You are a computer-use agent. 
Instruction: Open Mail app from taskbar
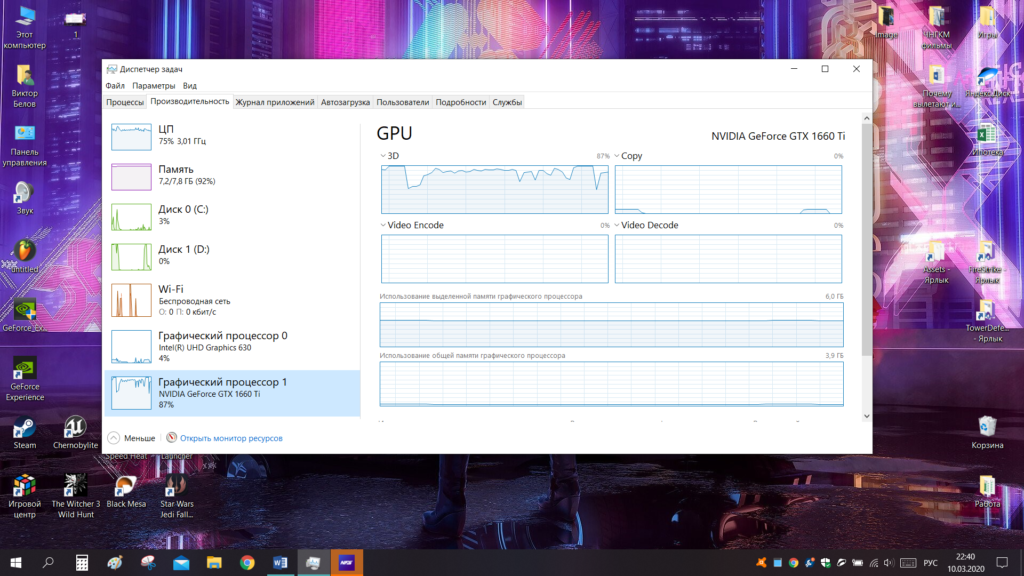pos(181,562)
